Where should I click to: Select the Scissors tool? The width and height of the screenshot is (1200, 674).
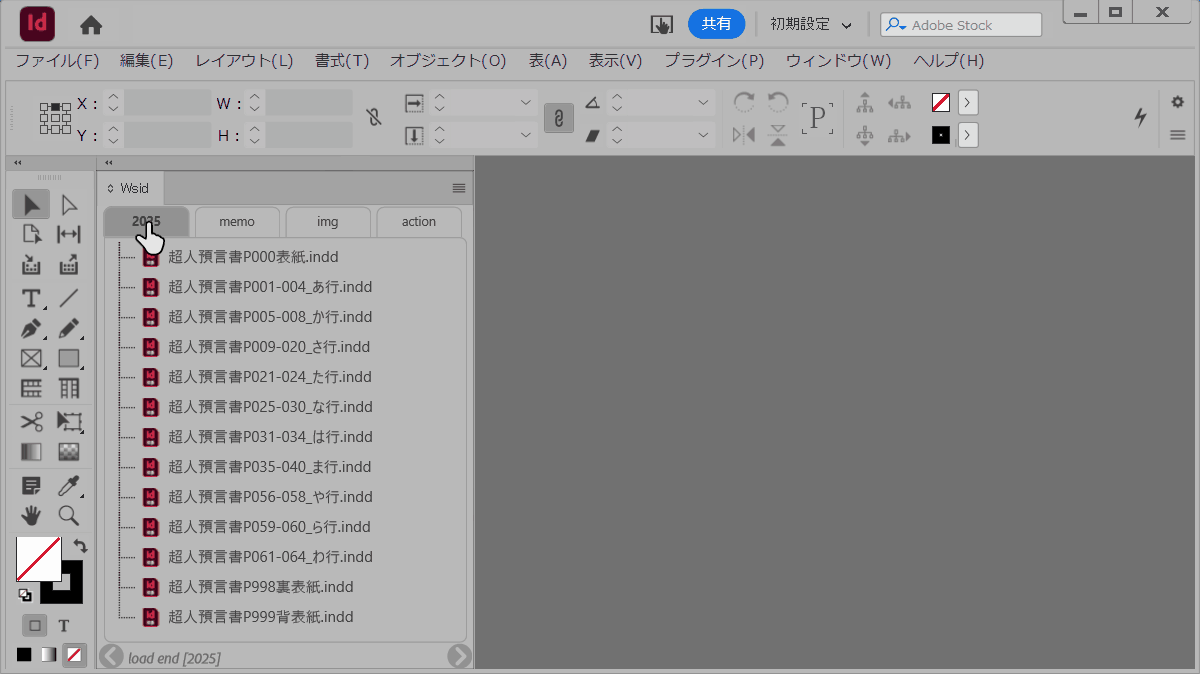point(31,421)
